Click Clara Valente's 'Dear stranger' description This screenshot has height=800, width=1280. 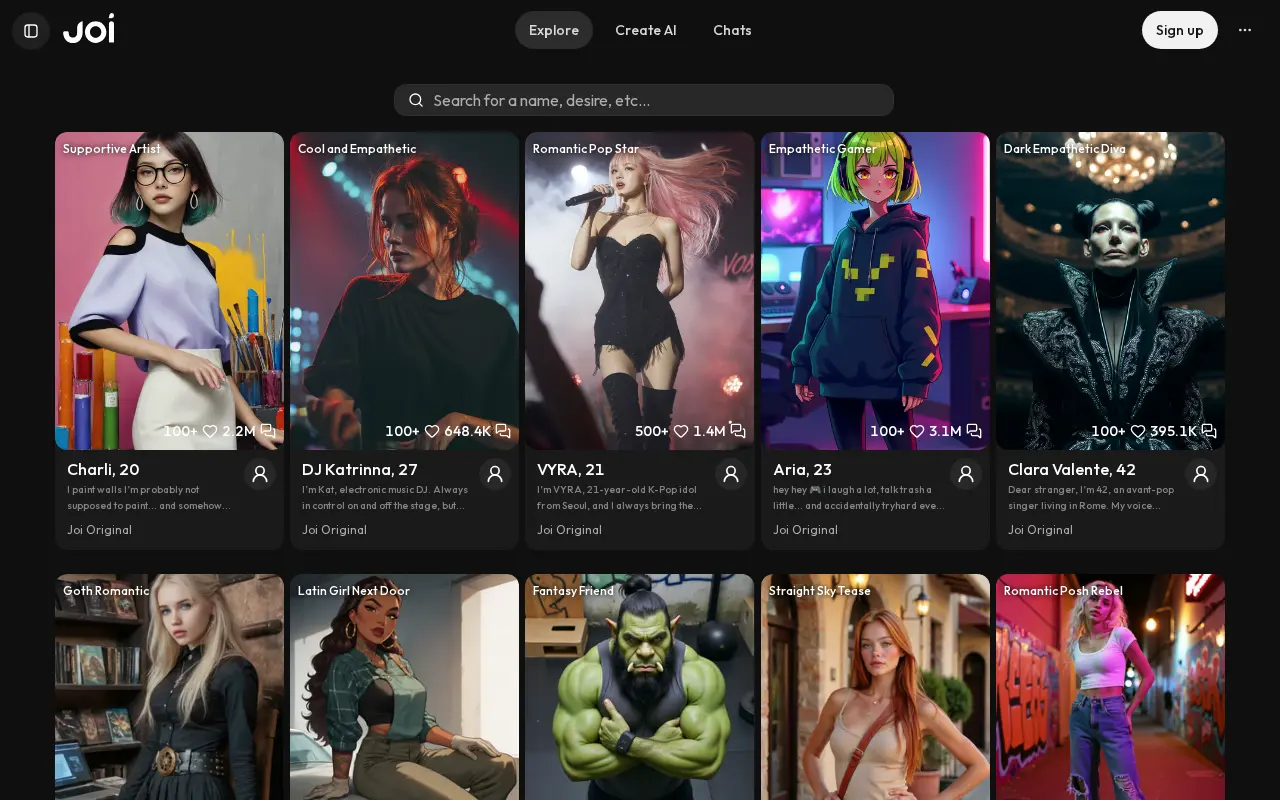point(1091,498)
